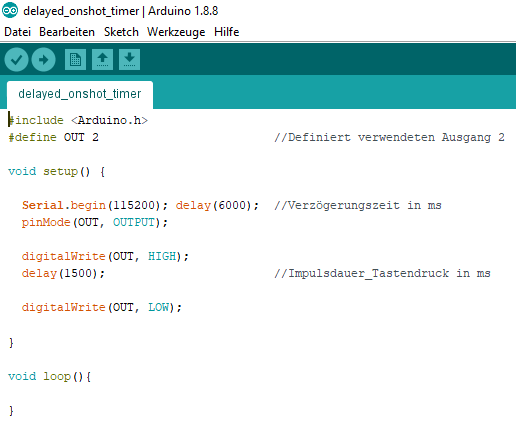This screenshot has width=516, height=426.
Task: Open the Hilfe menu
Action: (227, 32)
